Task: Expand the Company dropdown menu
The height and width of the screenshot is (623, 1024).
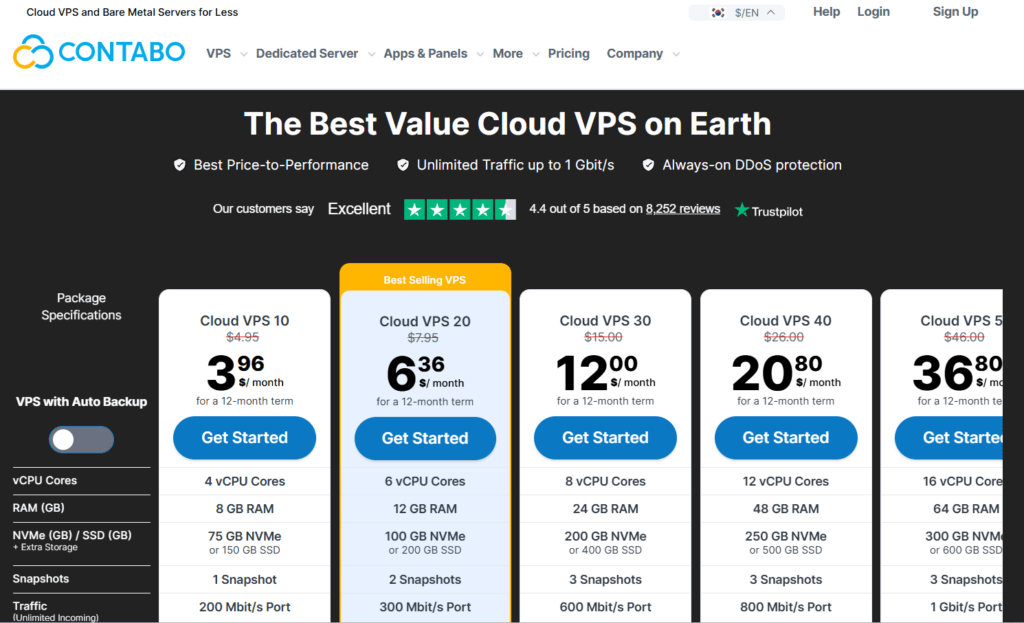Action: [x=642, y=54]
